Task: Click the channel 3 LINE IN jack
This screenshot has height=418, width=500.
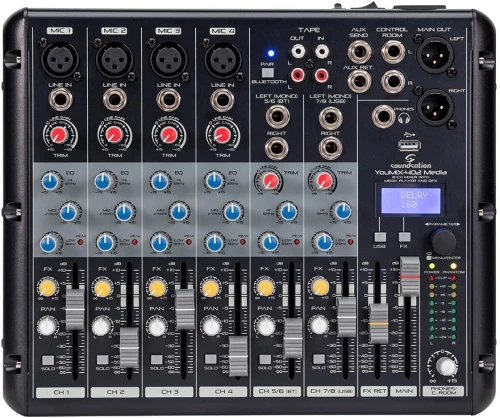Action: (x=169, y=100)
